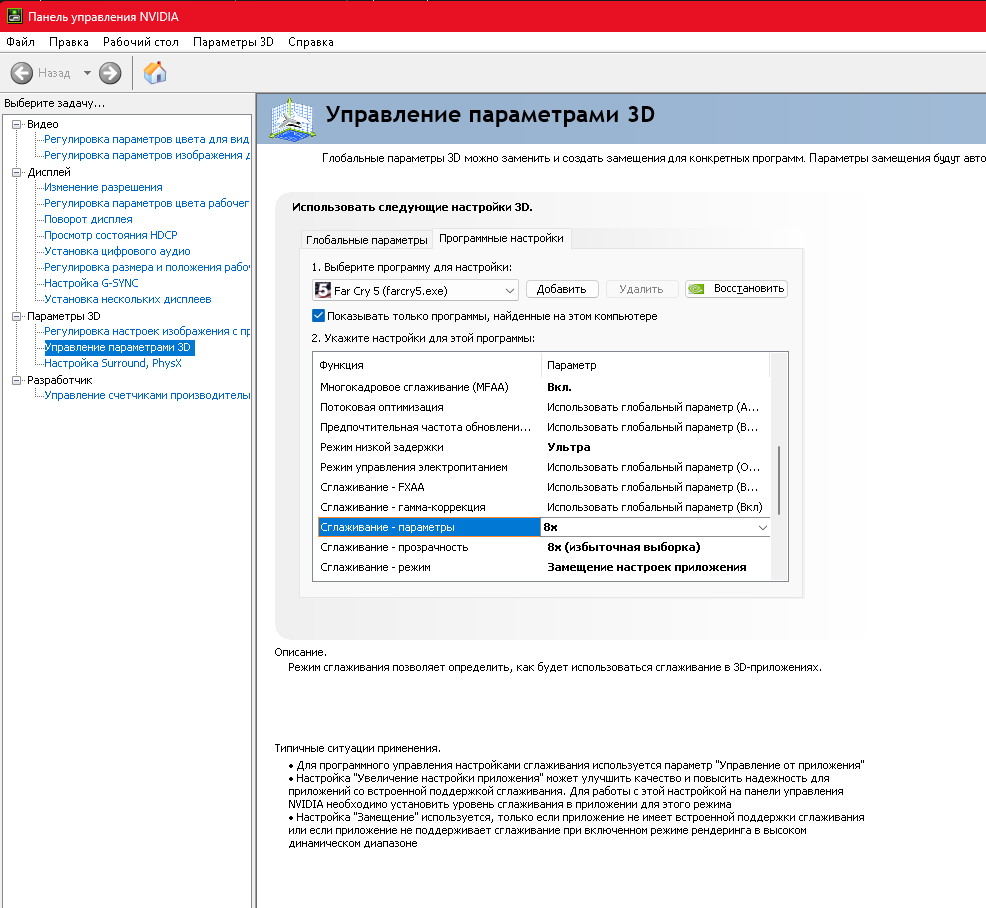The height and width of the screenshot is (908, 986).
Task: Select Потоковая оптимизация row
Action: 544,407
